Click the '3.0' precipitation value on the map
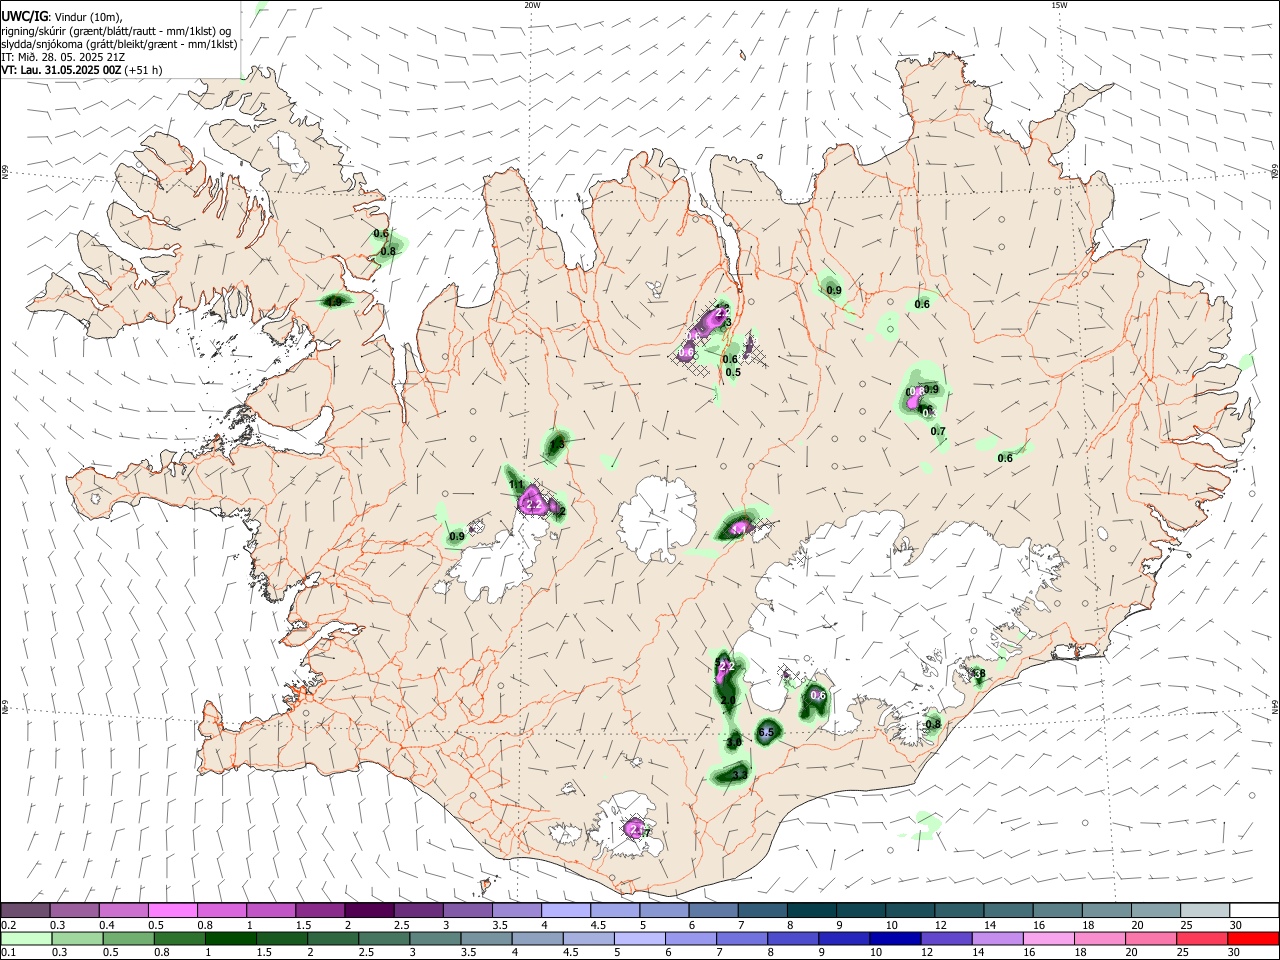The image size is (1280, 960). click(733, 743)
